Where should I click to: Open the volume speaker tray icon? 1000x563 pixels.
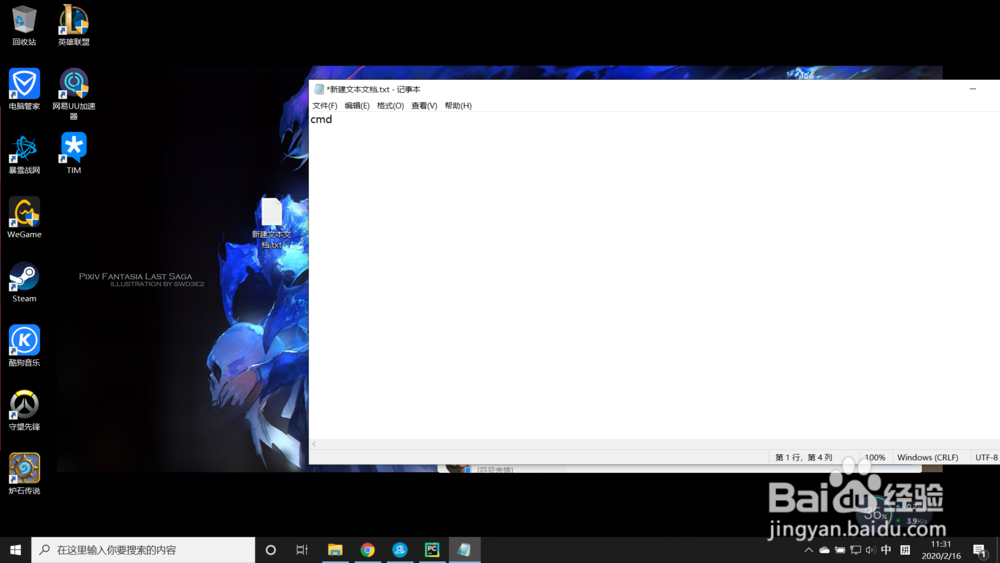pyautogui.click(x=871, y=550)
